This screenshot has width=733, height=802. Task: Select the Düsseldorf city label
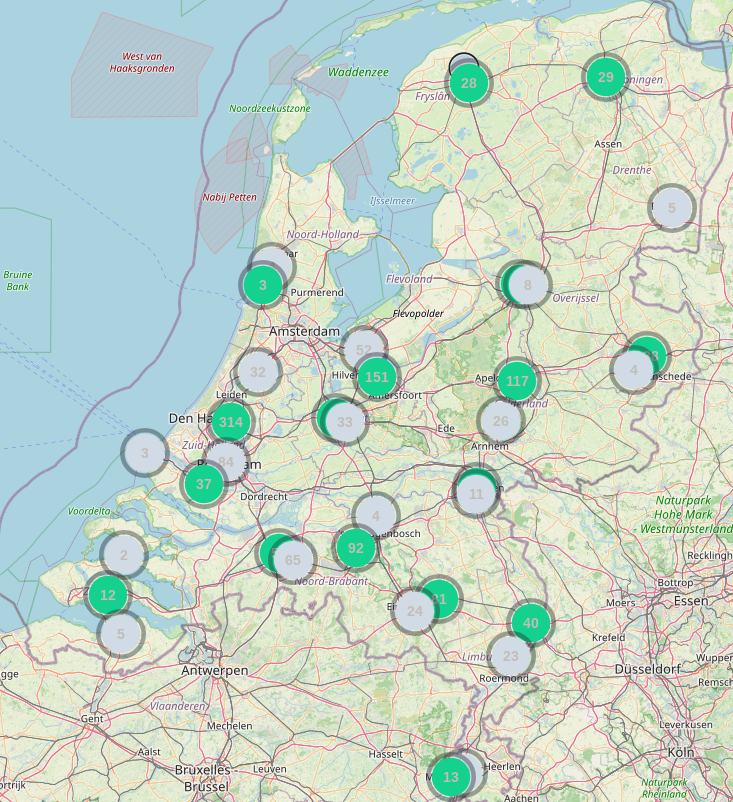(x=648, y=669)
